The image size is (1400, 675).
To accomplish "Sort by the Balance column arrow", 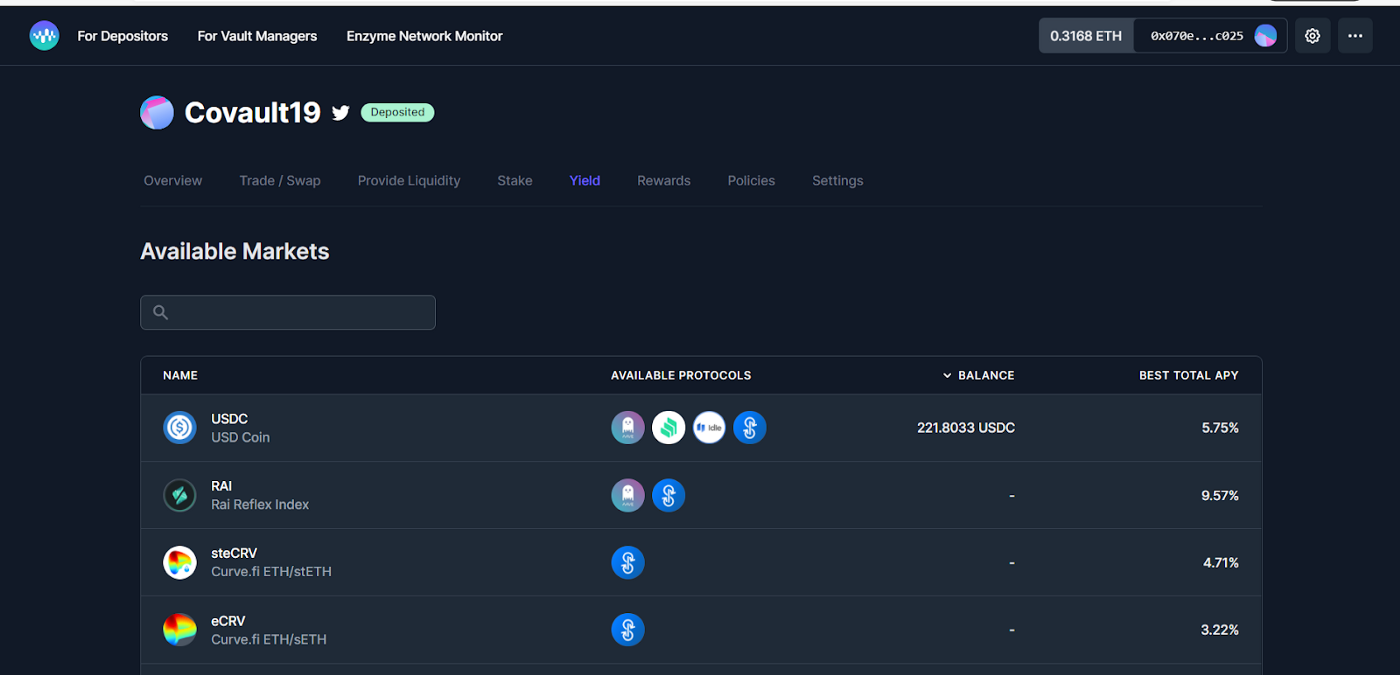I will coord(947,376).
